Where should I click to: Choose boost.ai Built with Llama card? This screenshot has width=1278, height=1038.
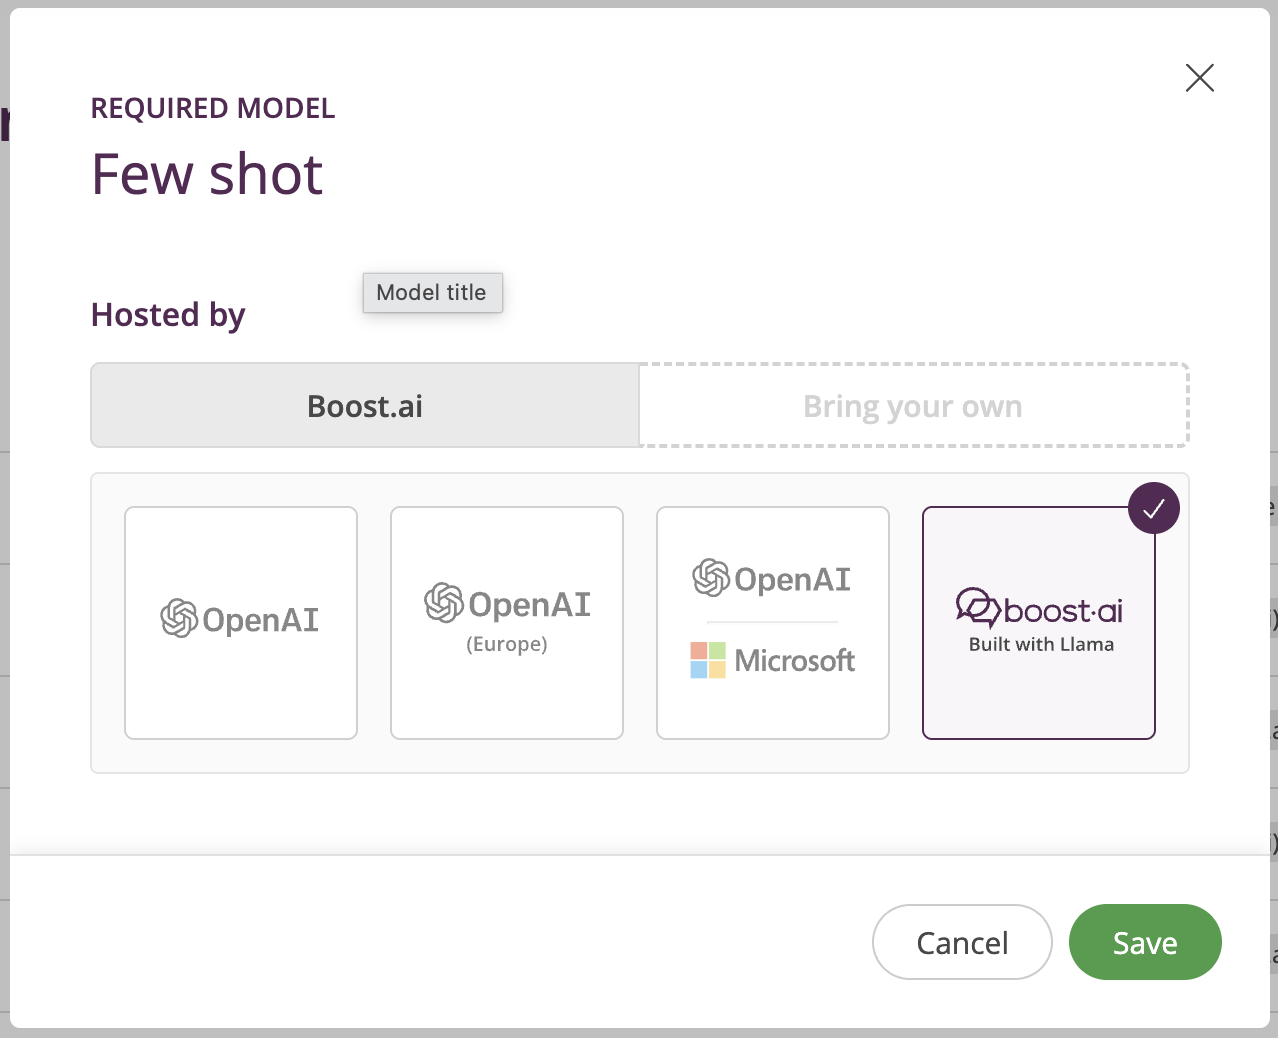(x=1039, y=623)
